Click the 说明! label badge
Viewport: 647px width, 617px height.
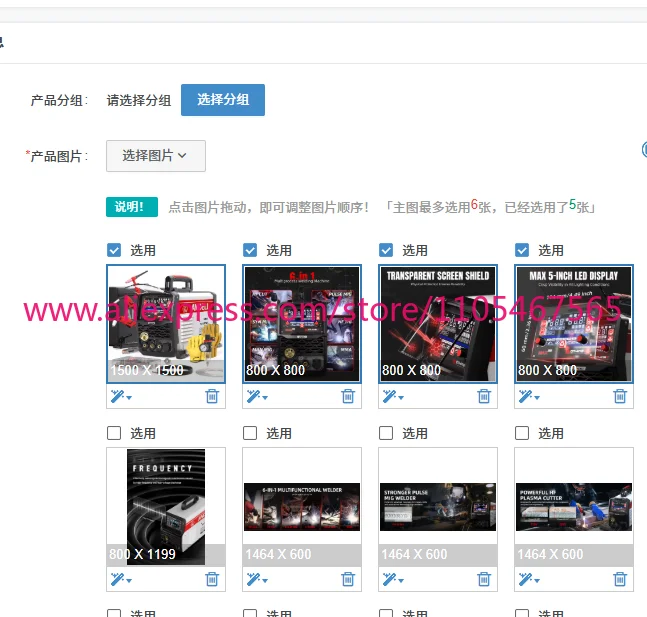point(132,207)
